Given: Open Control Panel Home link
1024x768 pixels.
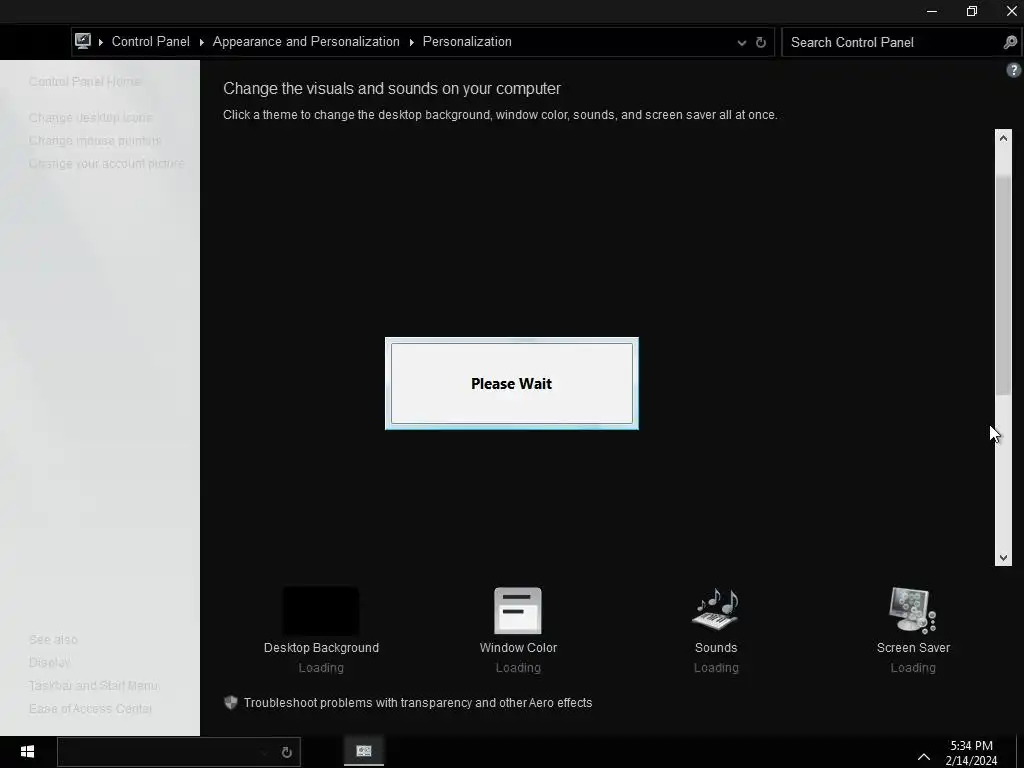Looking at the screenshot, I should 85,82.
